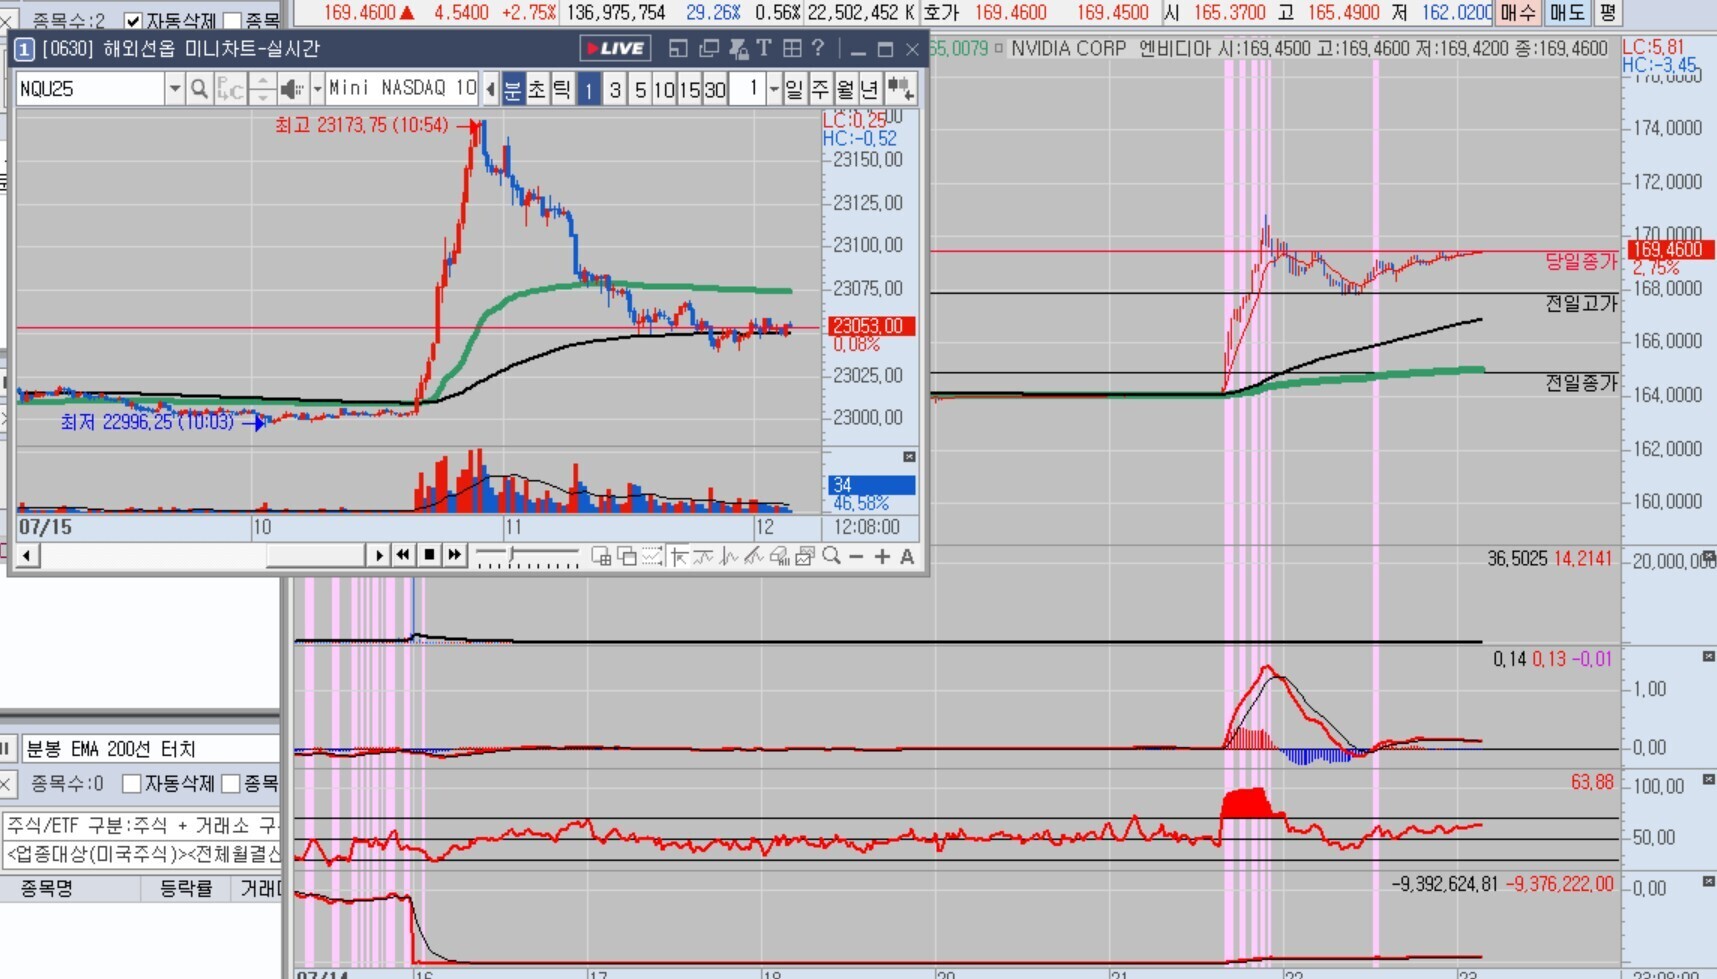The width and height of the screenshot is (1717, 979).
Task: Switch mini chart to 일 daily period
Action: pyautogui.click(x=794, y=89)
